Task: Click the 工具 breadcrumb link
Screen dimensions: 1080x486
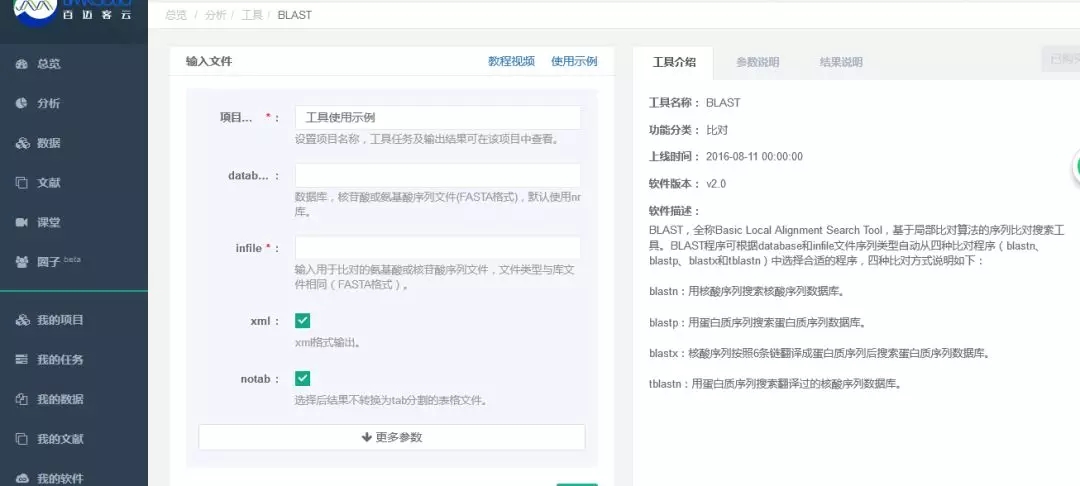Action: (252, 16)
